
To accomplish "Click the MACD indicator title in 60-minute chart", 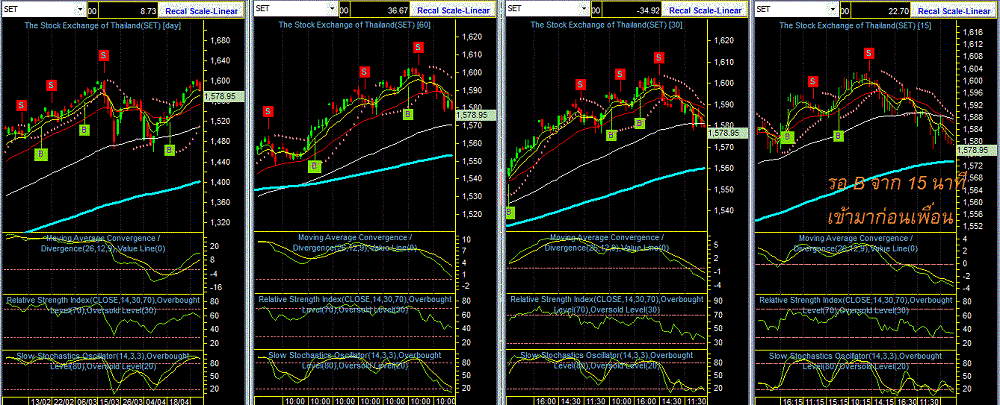I will 355,242.
